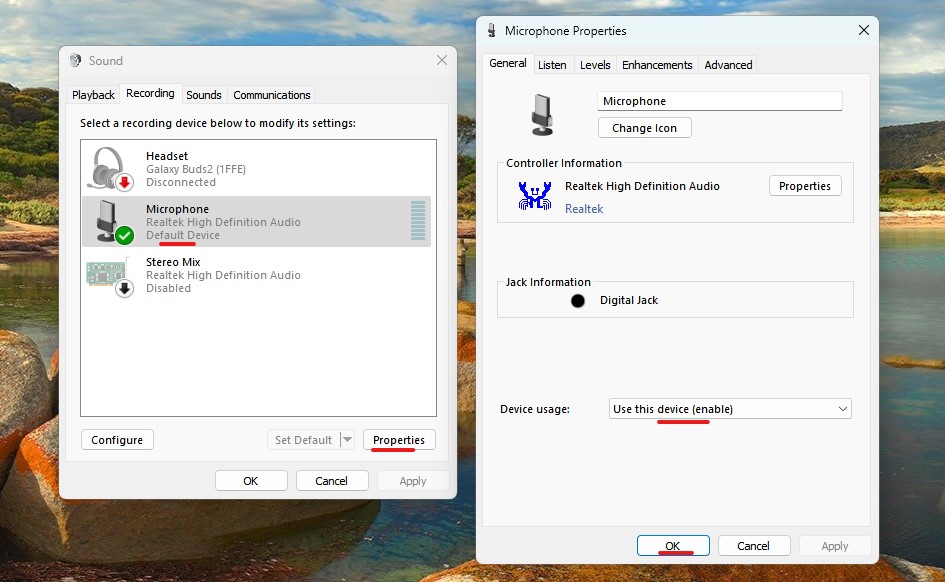The image size is (945, 582).
Task: Click the Sound dialog title bar icon
Action: [74, 60]
